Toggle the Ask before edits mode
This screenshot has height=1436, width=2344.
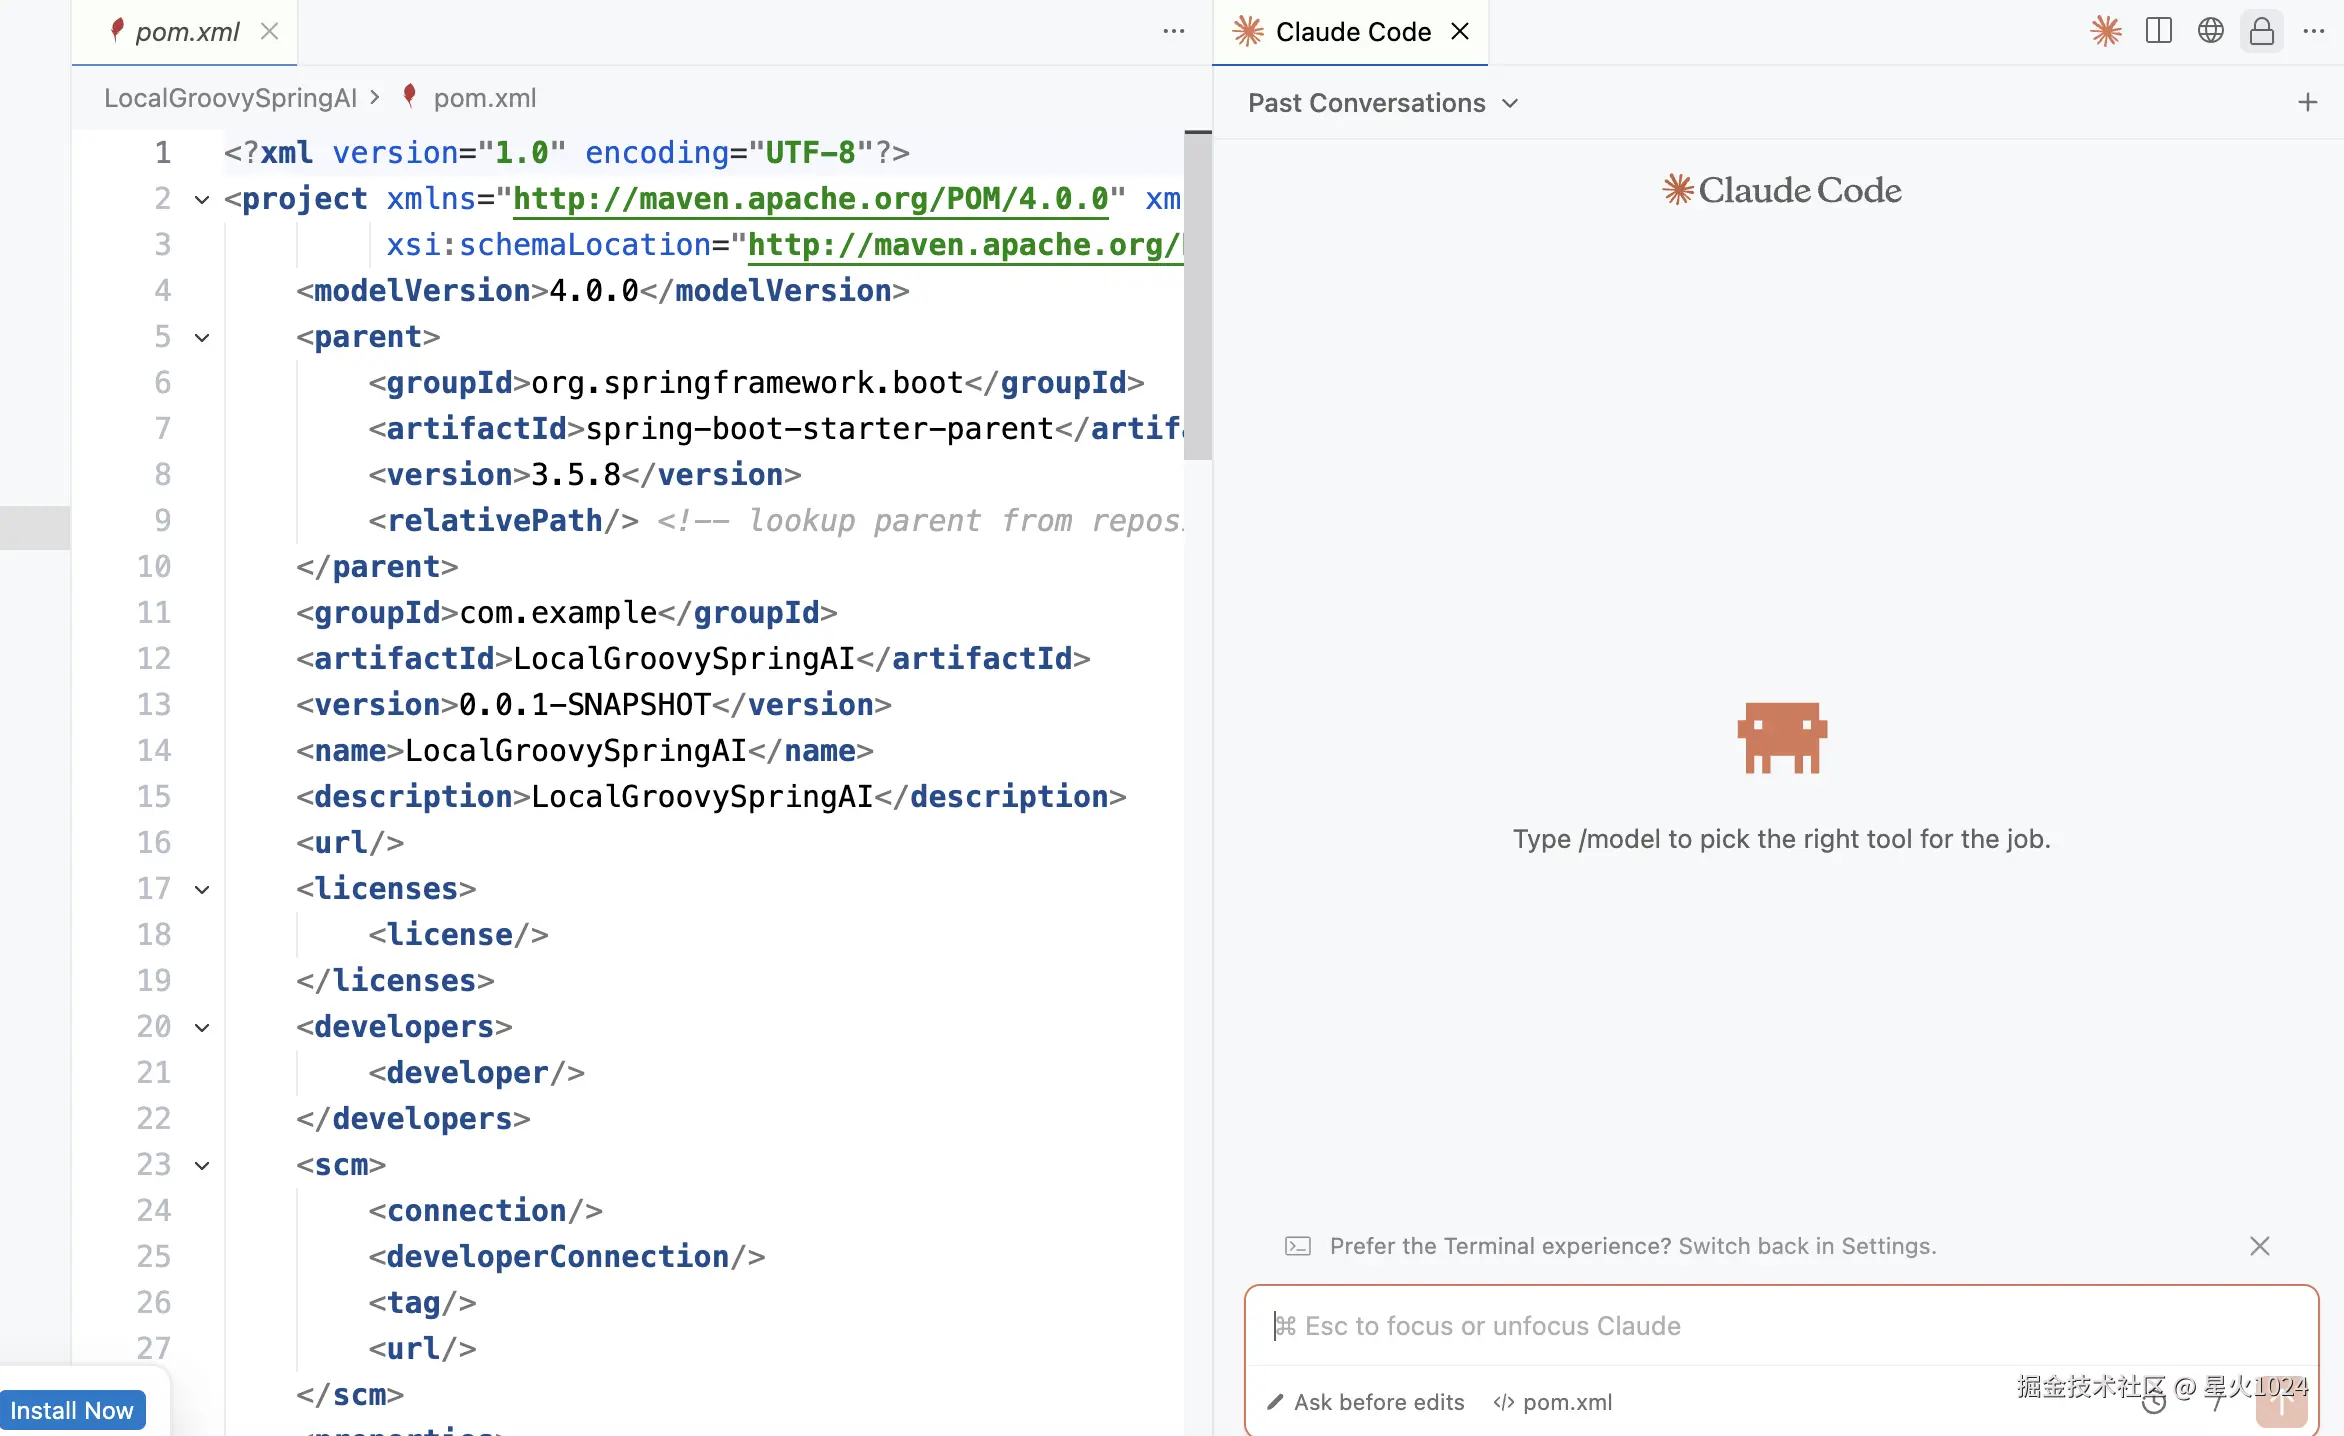tap(1366, 1402)
